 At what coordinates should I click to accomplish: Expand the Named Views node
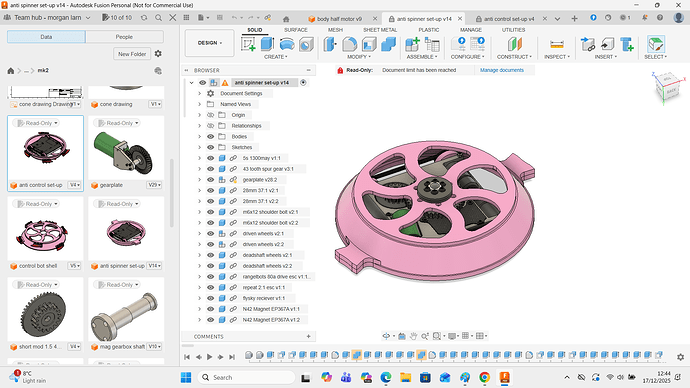tap(199, 104)
